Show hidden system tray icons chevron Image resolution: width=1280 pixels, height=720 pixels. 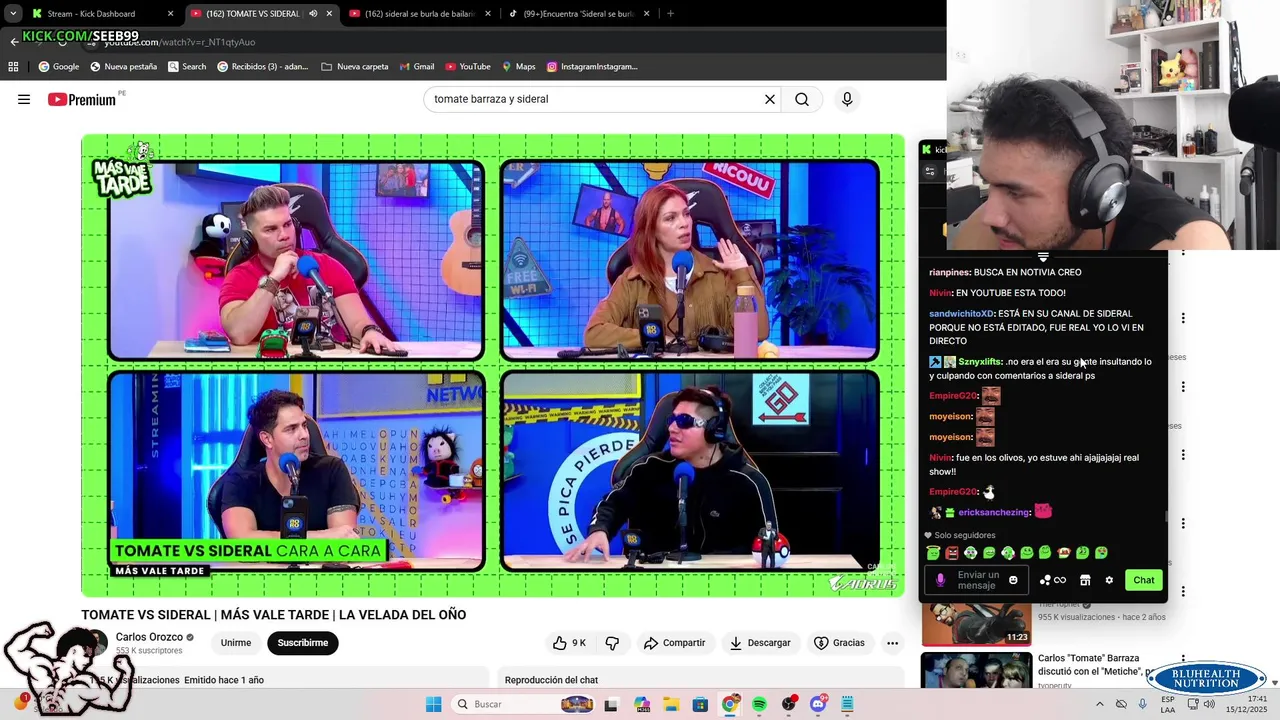click(x=1100, y=704)
